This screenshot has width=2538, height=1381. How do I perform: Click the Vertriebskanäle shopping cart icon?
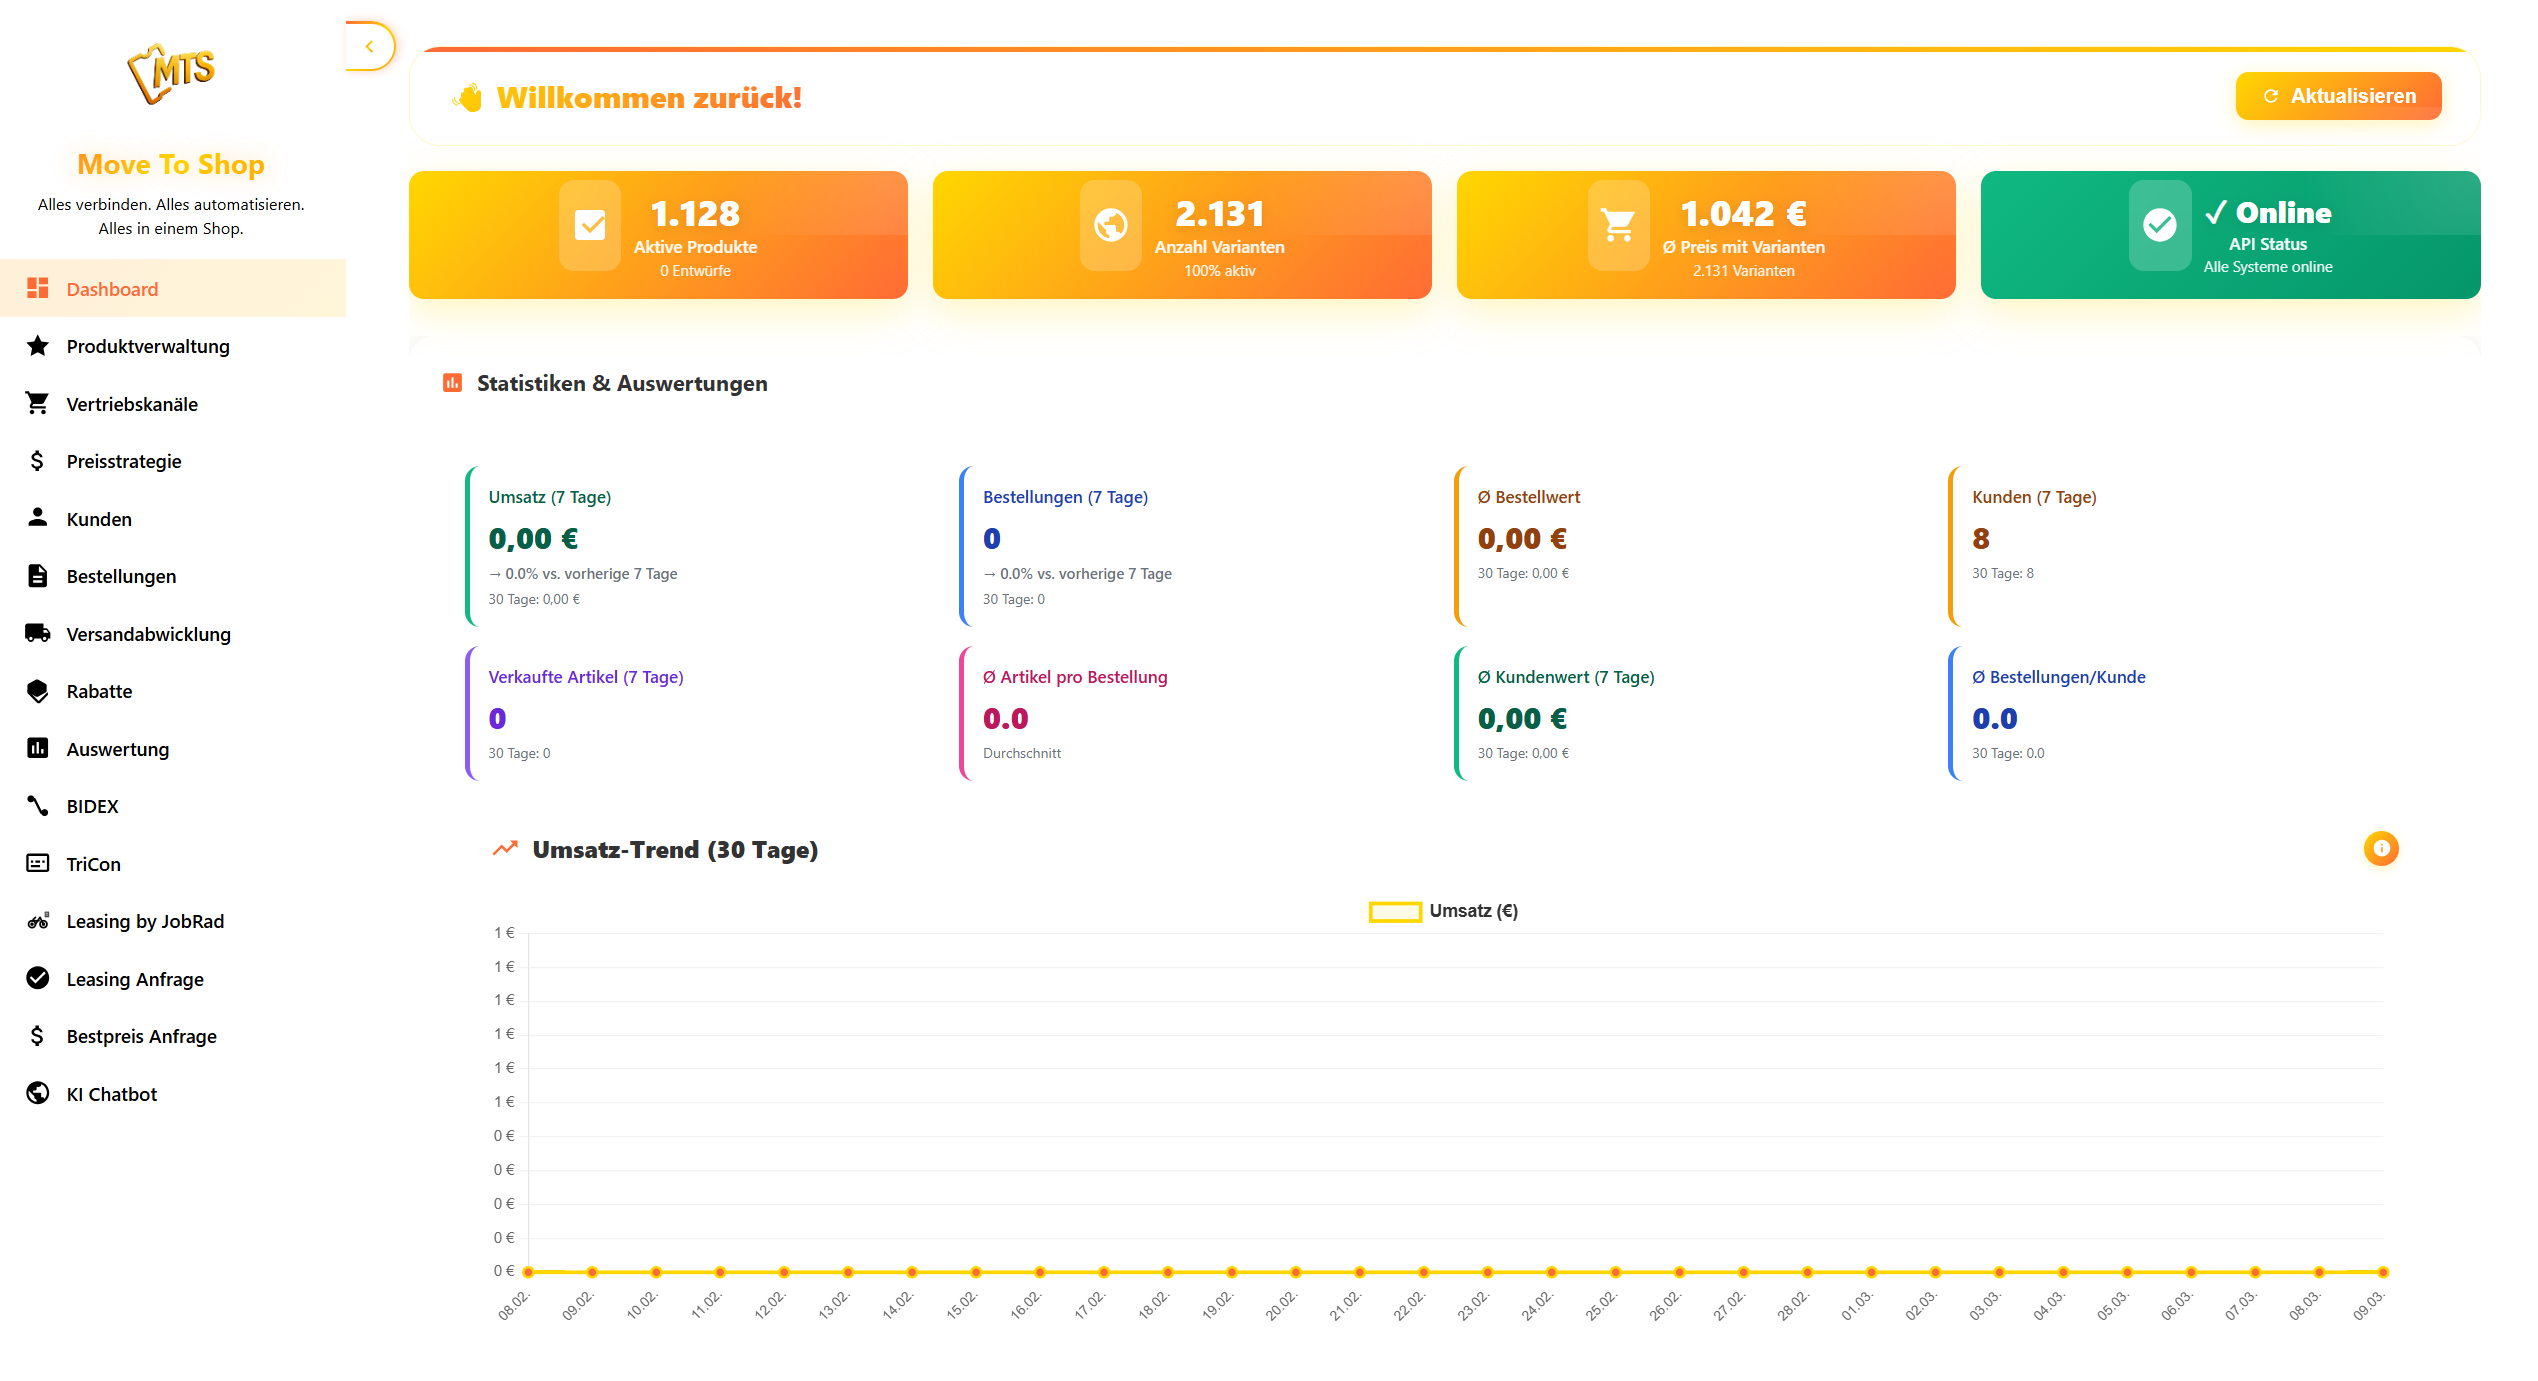tap(38, 403)
